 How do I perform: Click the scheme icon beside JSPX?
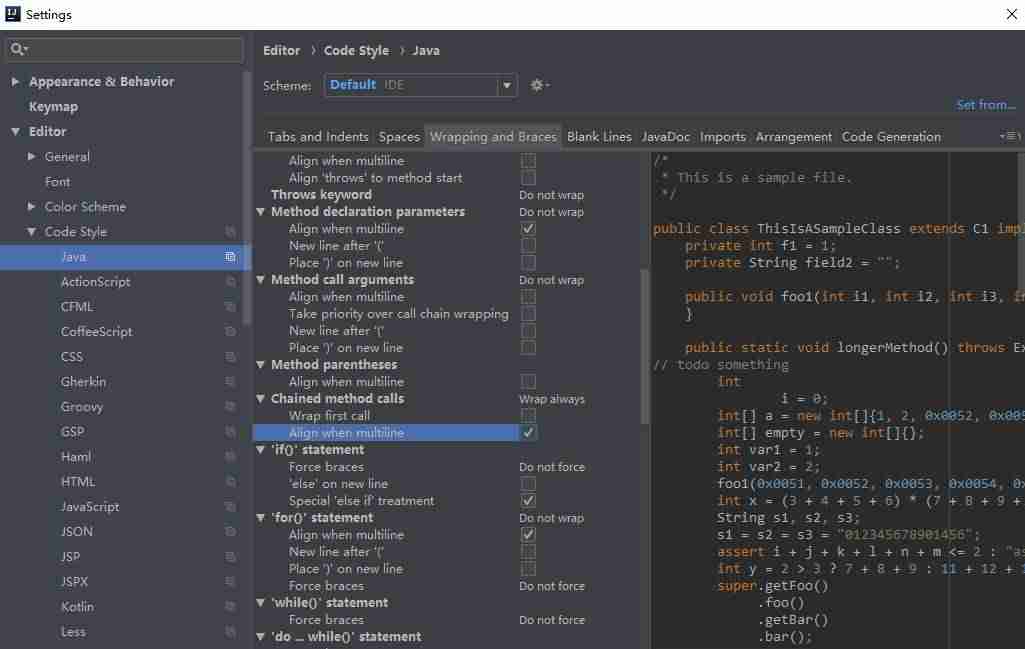(230, 581)
